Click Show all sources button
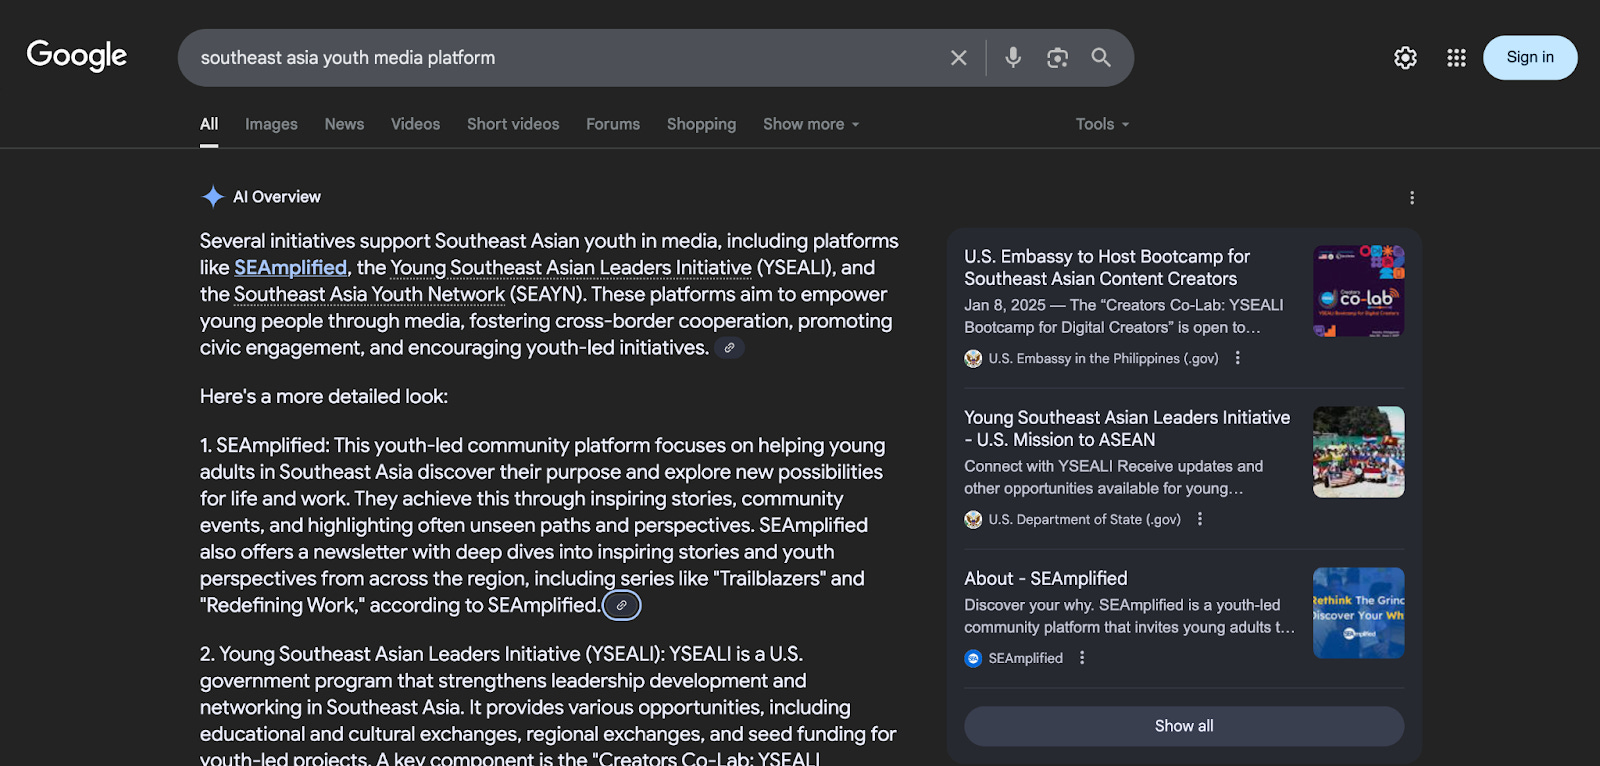 coord(1184,726)
